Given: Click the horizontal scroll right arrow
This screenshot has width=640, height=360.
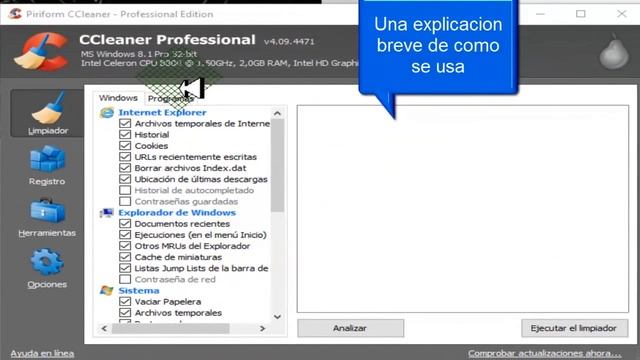Looking at the screenshot, I should coord(262,329).
